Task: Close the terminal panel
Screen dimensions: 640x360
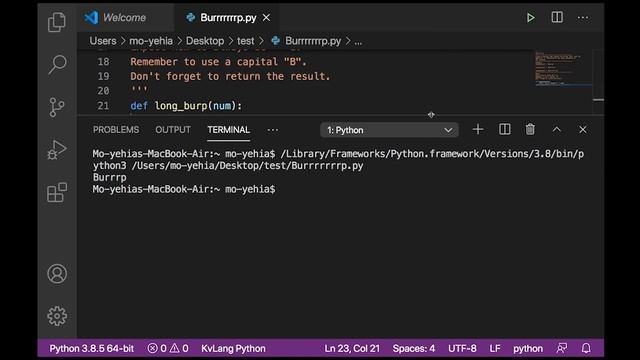Action: point(583,129)
